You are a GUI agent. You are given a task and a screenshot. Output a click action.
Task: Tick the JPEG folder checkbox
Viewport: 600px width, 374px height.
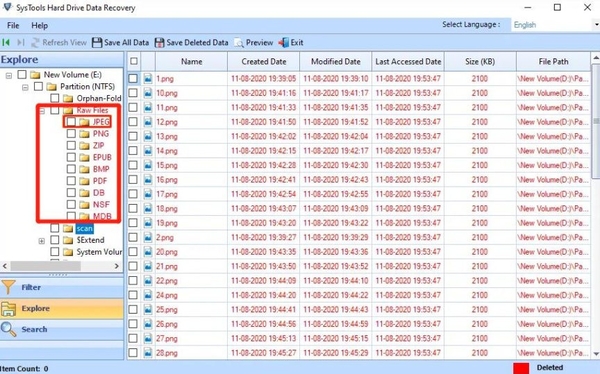71,122
